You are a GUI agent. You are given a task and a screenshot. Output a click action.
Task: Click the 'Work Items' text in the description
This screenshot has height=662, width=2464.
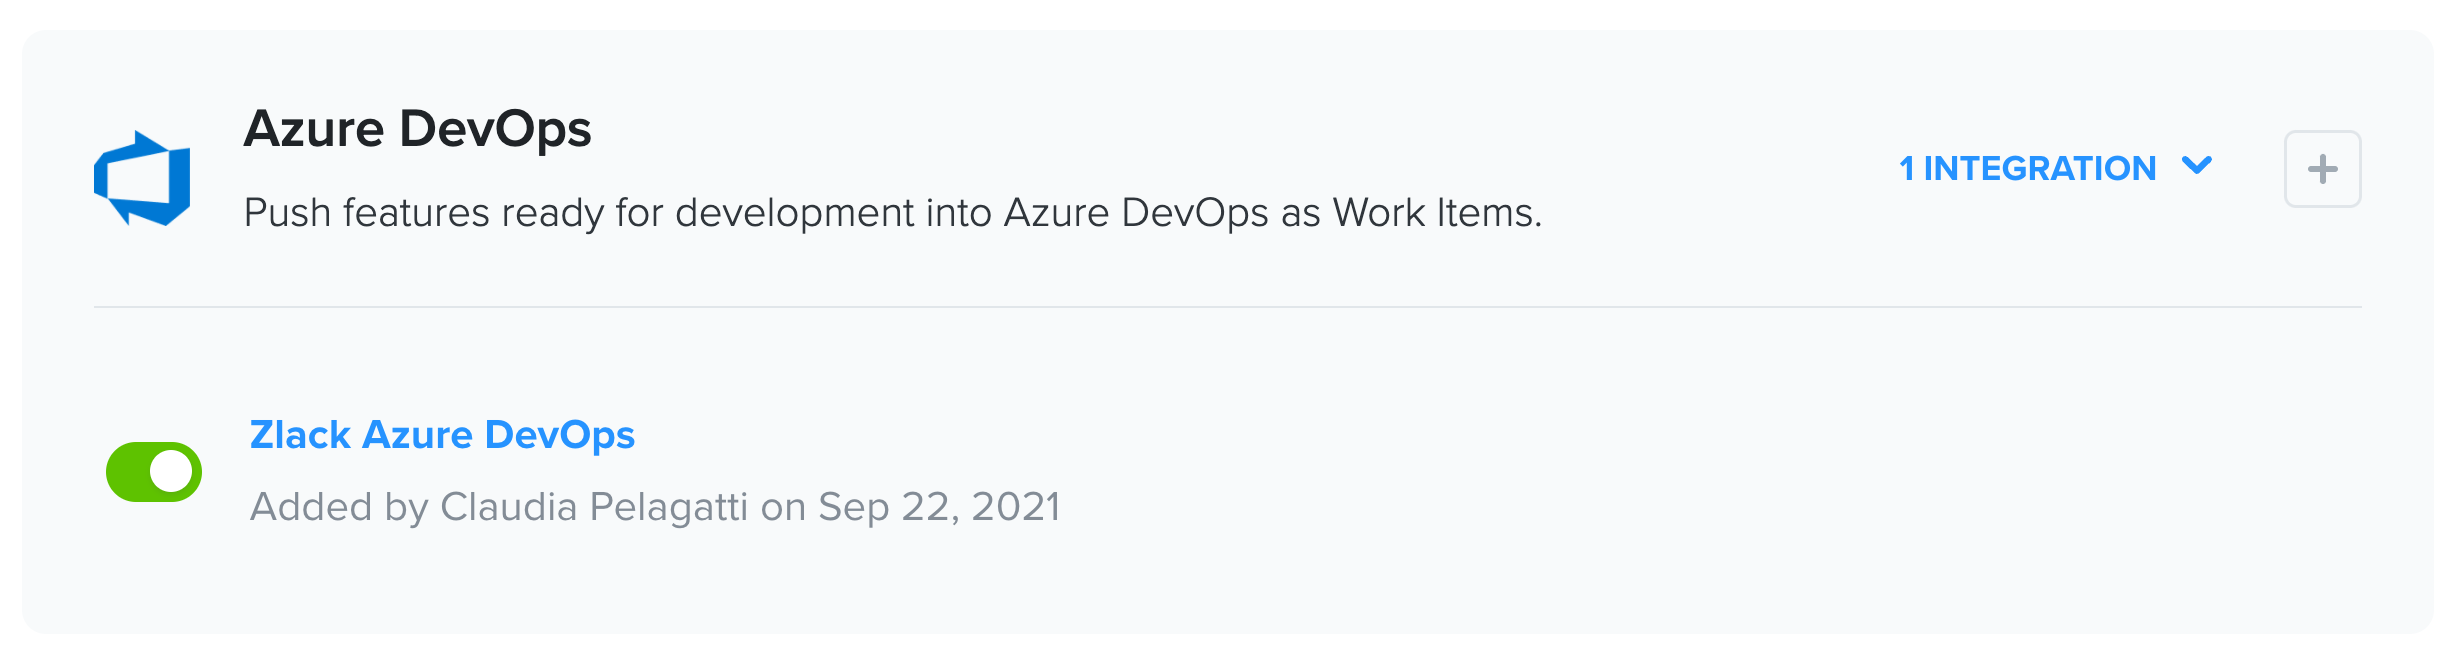(x=1437, y=213)
